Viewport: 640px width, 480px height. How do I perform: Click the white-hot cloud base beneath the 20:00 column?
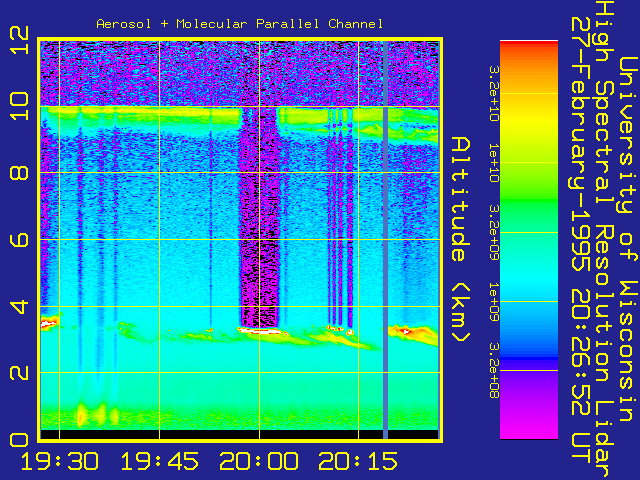point(260,330)
